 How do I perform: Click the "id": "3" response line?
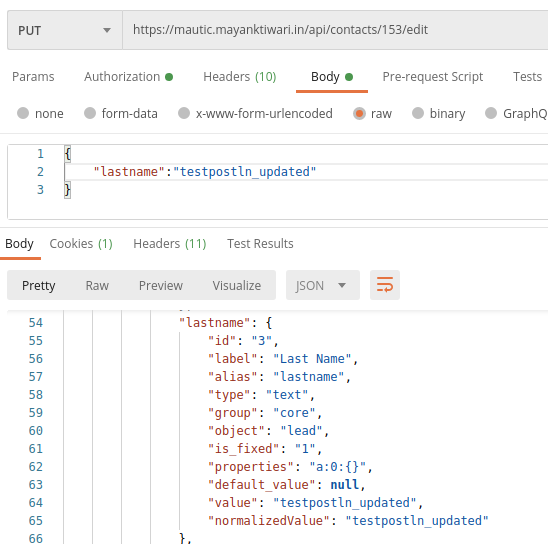[243, 341]
